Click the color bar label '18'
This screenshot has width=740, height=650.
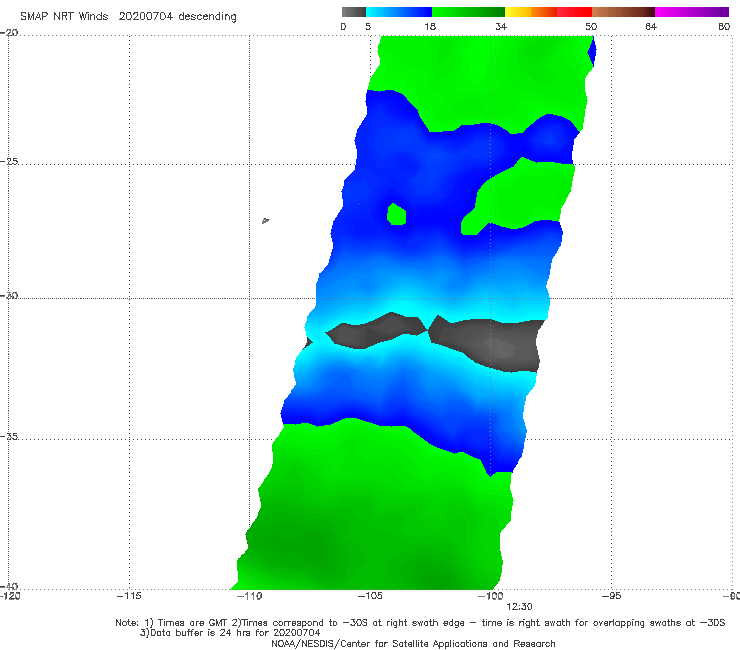point(430,26)
